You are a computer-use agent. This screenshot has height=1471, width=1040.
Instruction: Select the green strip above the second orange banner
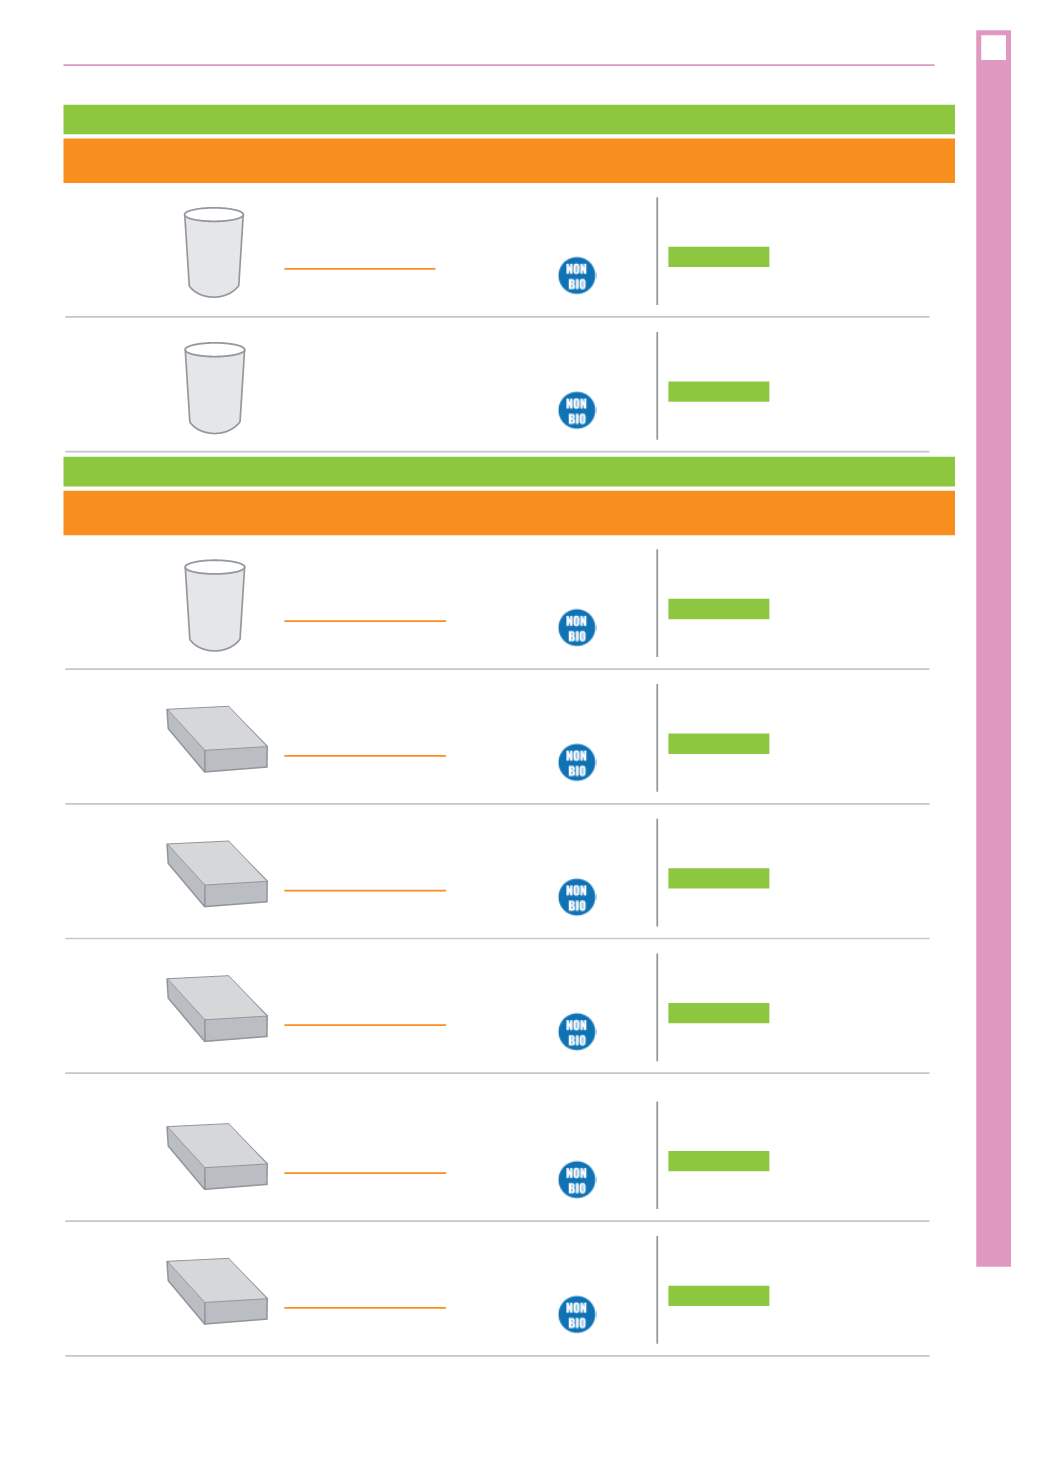(509, 471)
